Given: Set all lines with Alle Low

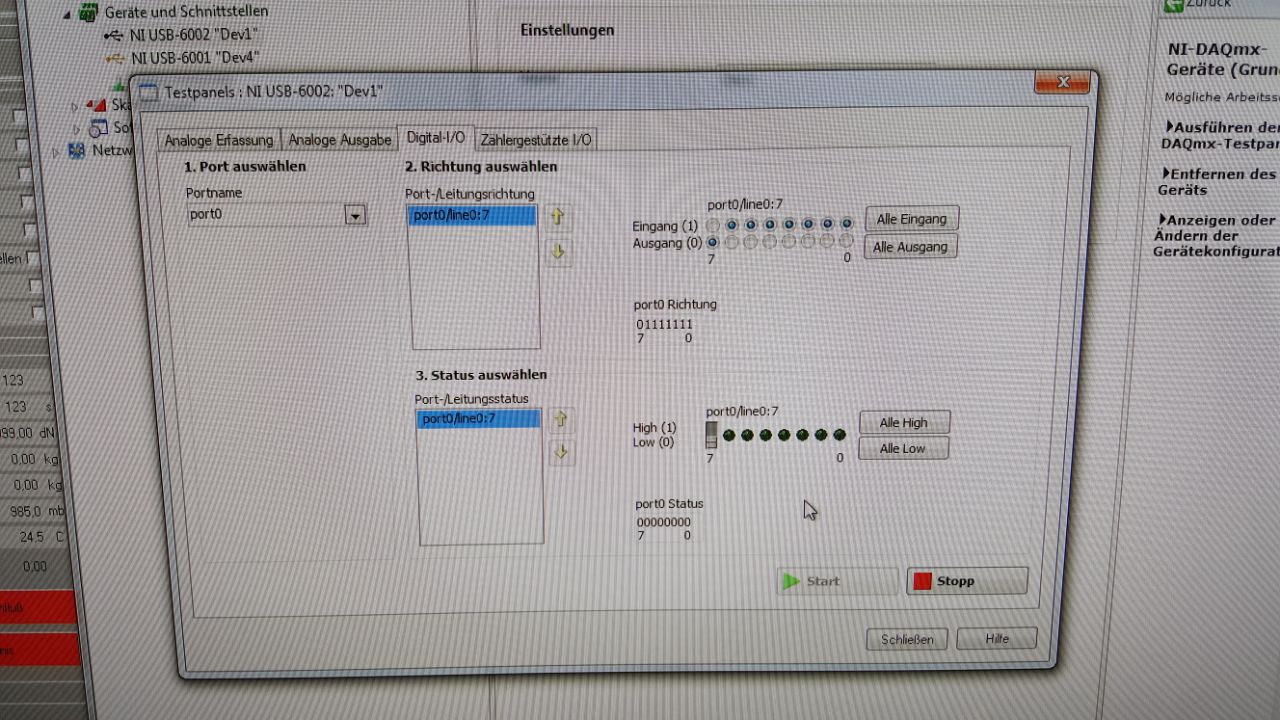Looking at the screenshot, I should tap(903, 449).
